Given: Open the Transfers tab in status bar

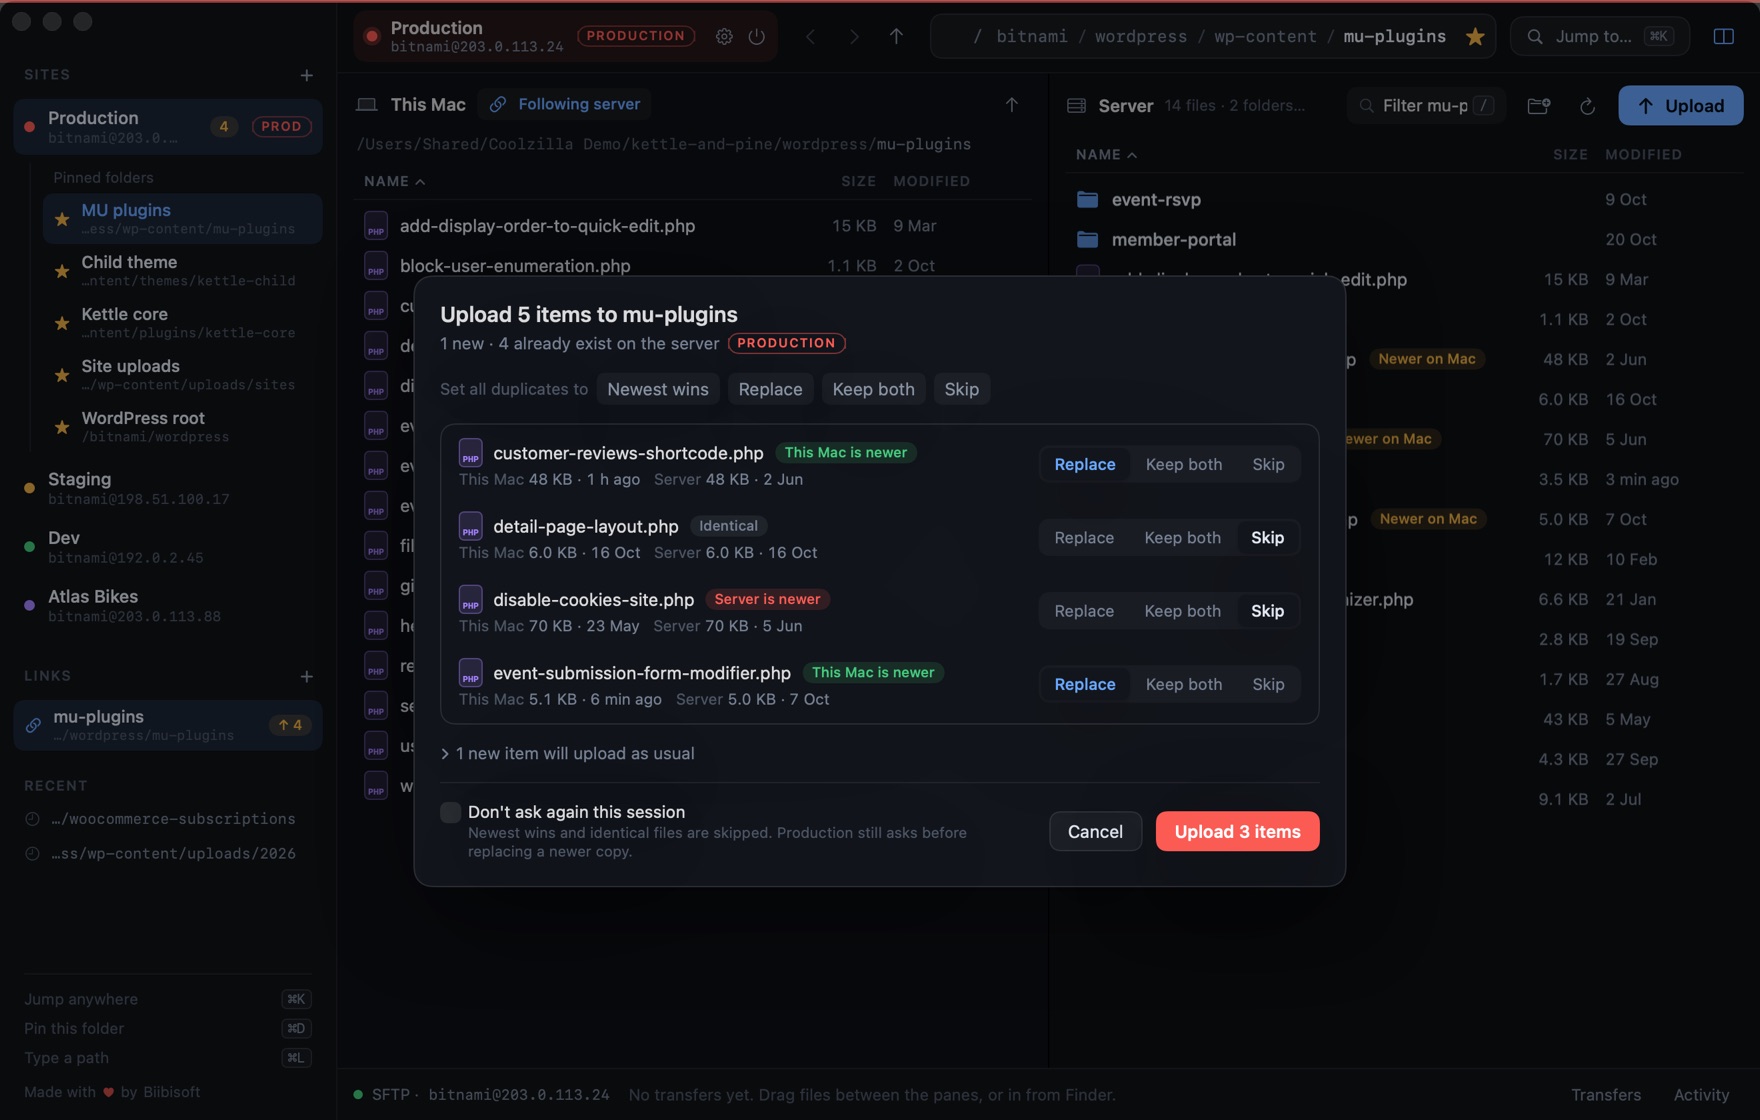Looking at the screenshot, I should (x=1605, y=1095).
